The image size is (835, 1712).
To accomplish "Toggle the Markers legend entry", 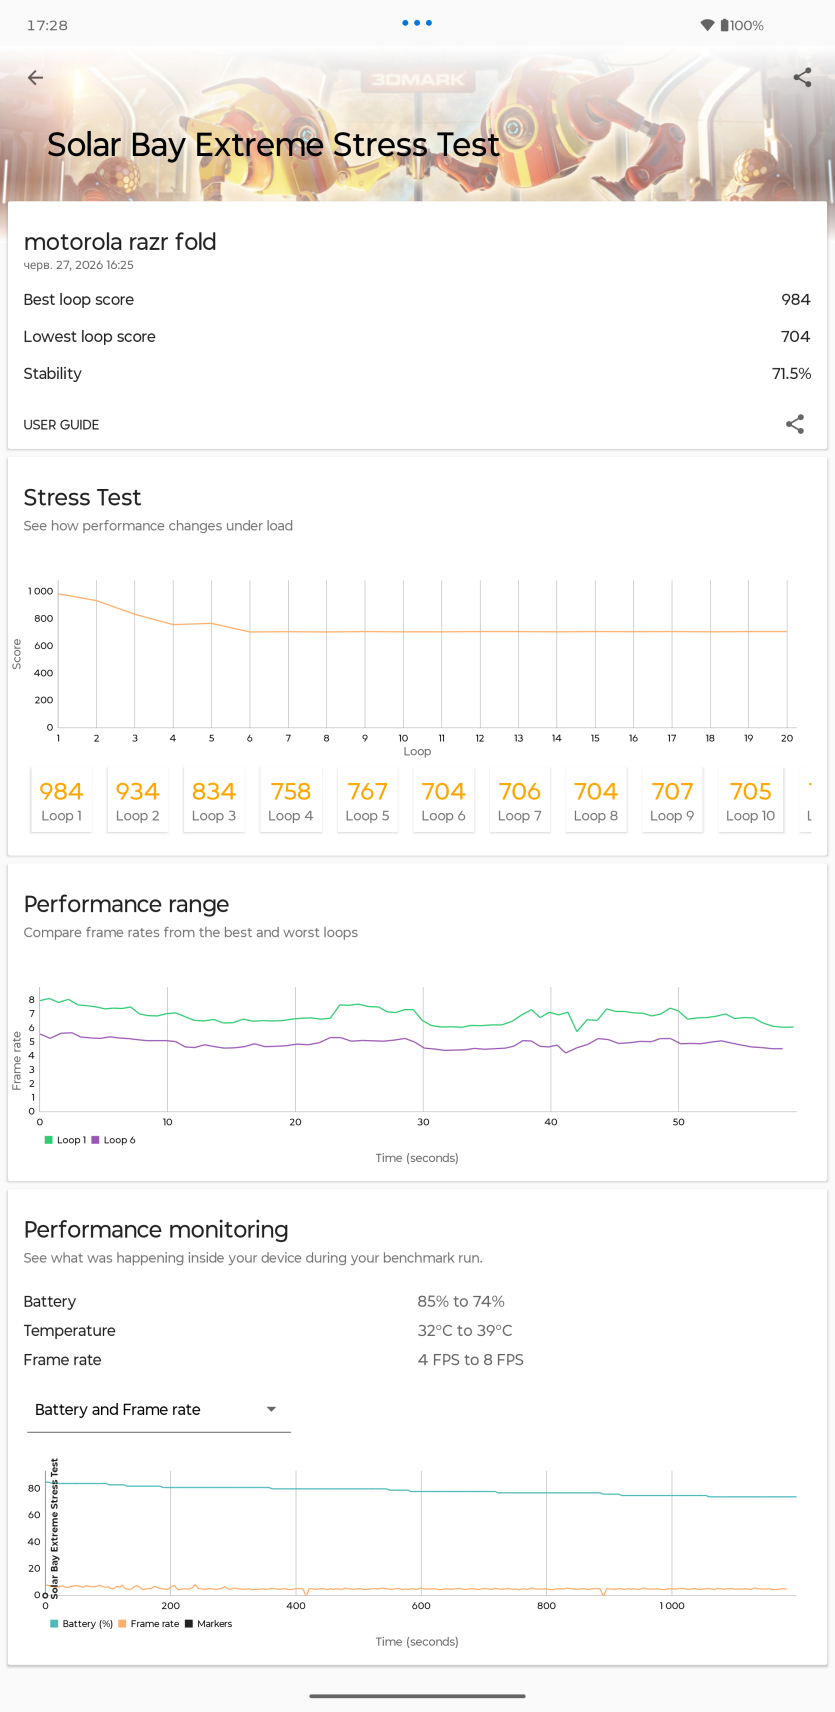I will coord(208,1624).
